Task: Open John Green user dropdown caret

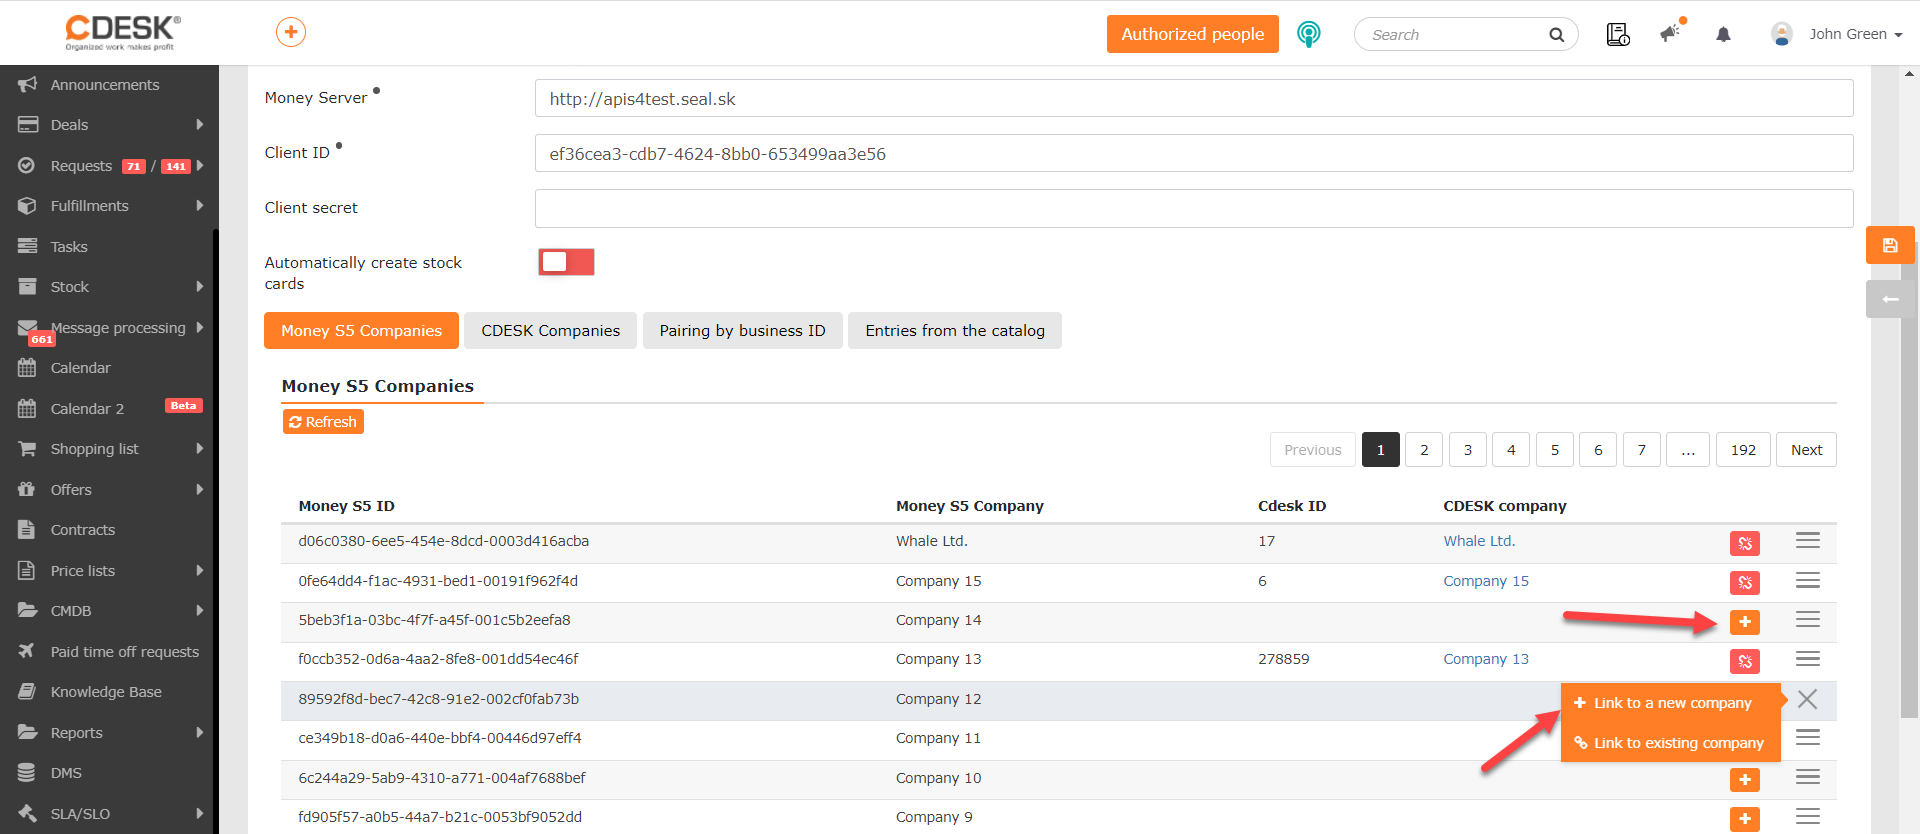Action: pyautogui.click(x=1898, y=35)
